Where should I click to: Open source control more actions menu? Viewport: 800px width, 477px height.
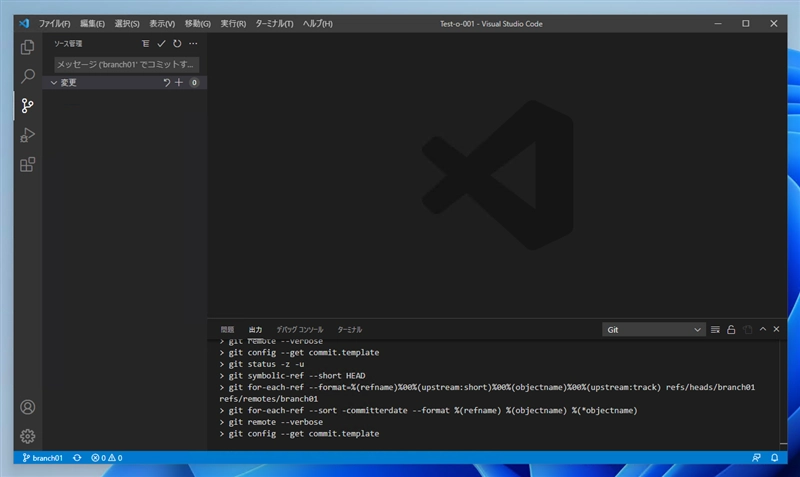coord(193,44)
